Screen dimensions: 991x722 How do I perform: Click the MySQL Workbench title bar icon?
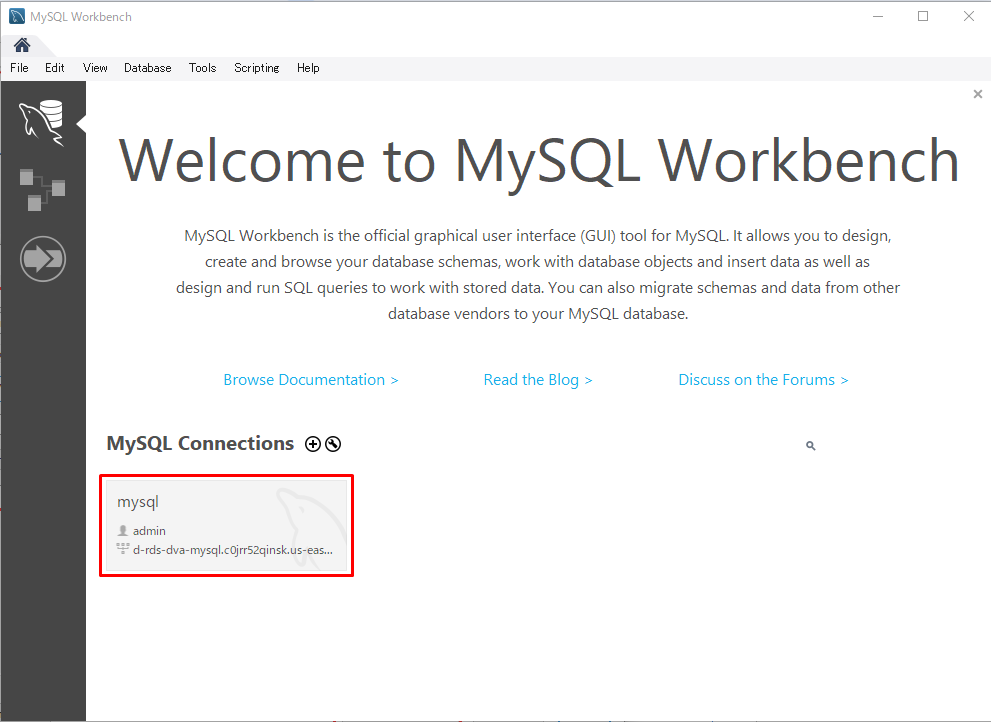tap(17, 16)
